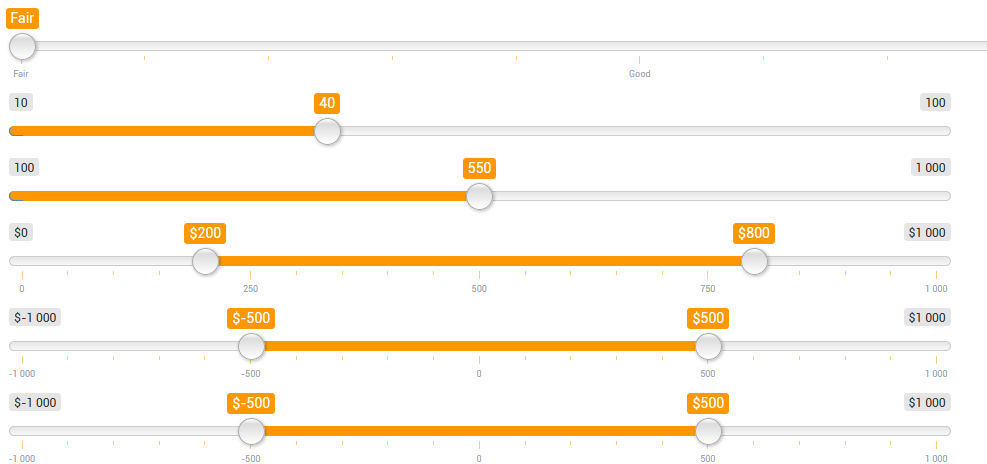Click the $-500 handle on the bottom slider
The width and height of the screenshot is (987, 464).
point(251,431)
